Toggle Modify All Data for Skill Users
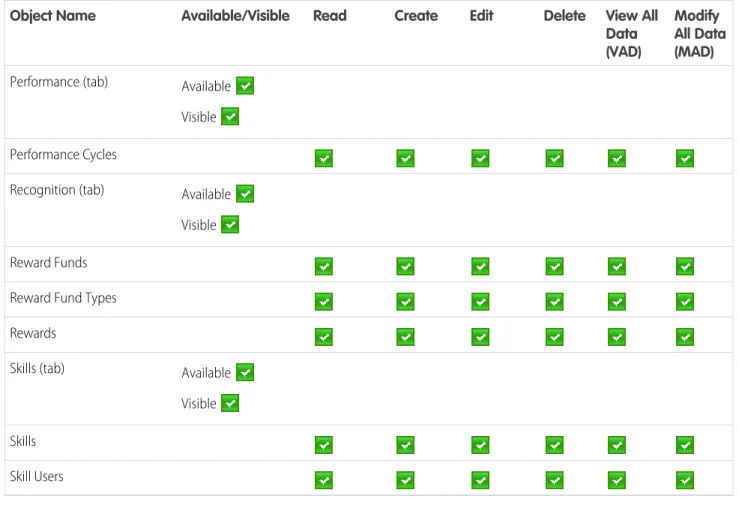Viewport: 739px width, 505px height. point(685,480)
